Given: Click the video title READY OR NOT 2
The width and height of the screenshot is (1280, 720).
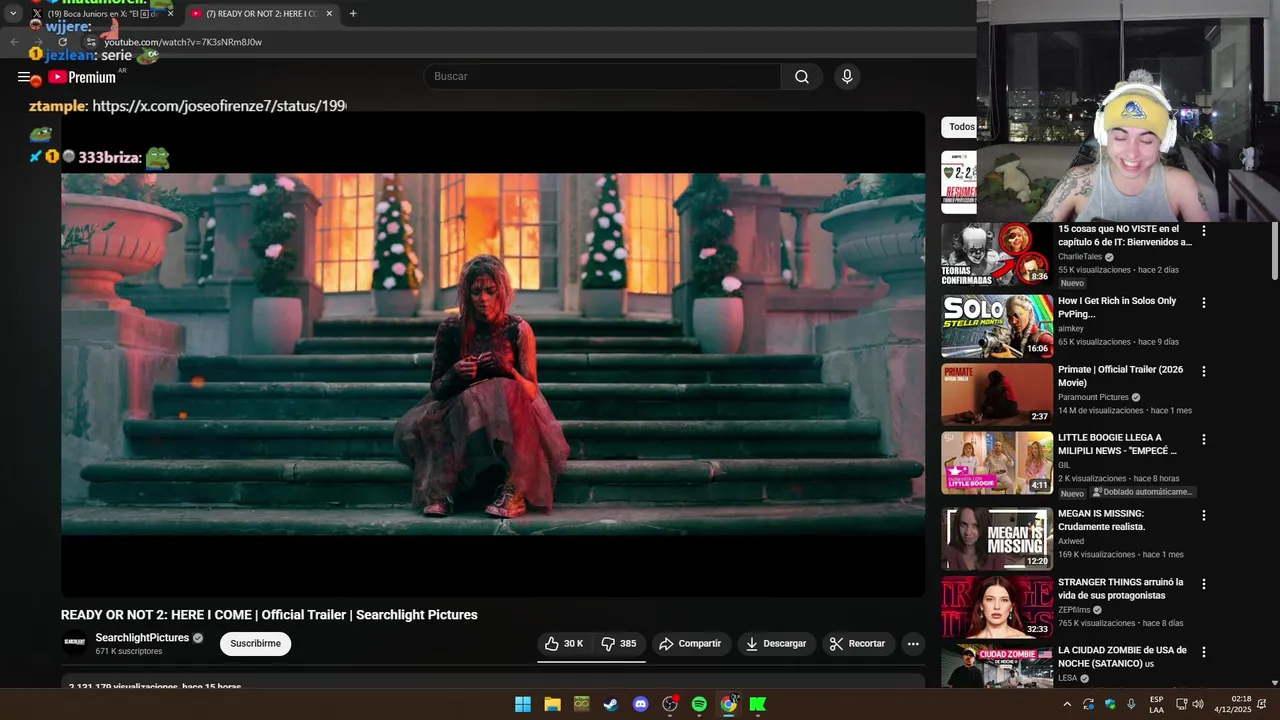Looking at the screenshot, I should (269, 615).
